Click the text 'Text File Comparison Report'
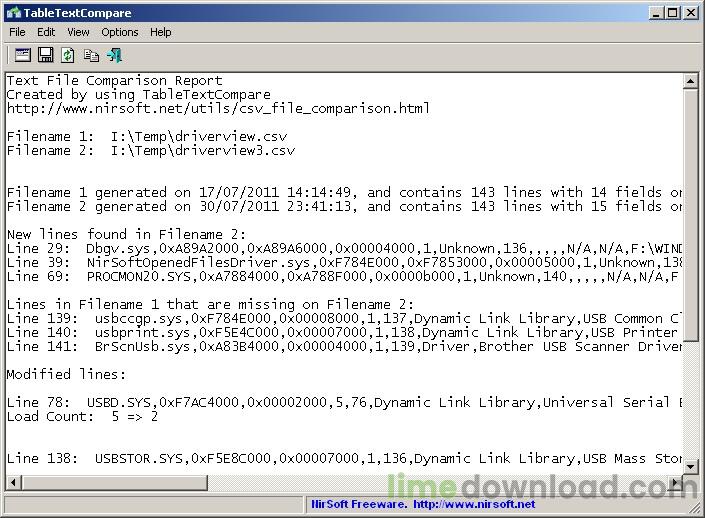Image resolution: width=705 pixels, height=518 pixels. [x=115, y=80]
